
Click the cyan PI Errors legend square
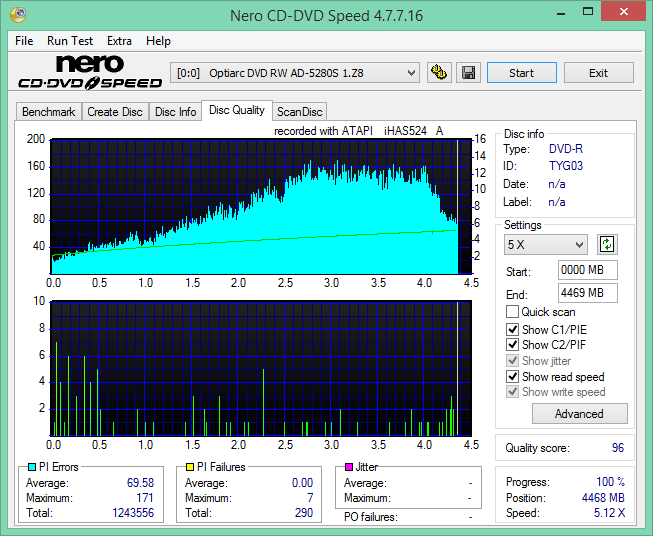(x=32, y=467)
